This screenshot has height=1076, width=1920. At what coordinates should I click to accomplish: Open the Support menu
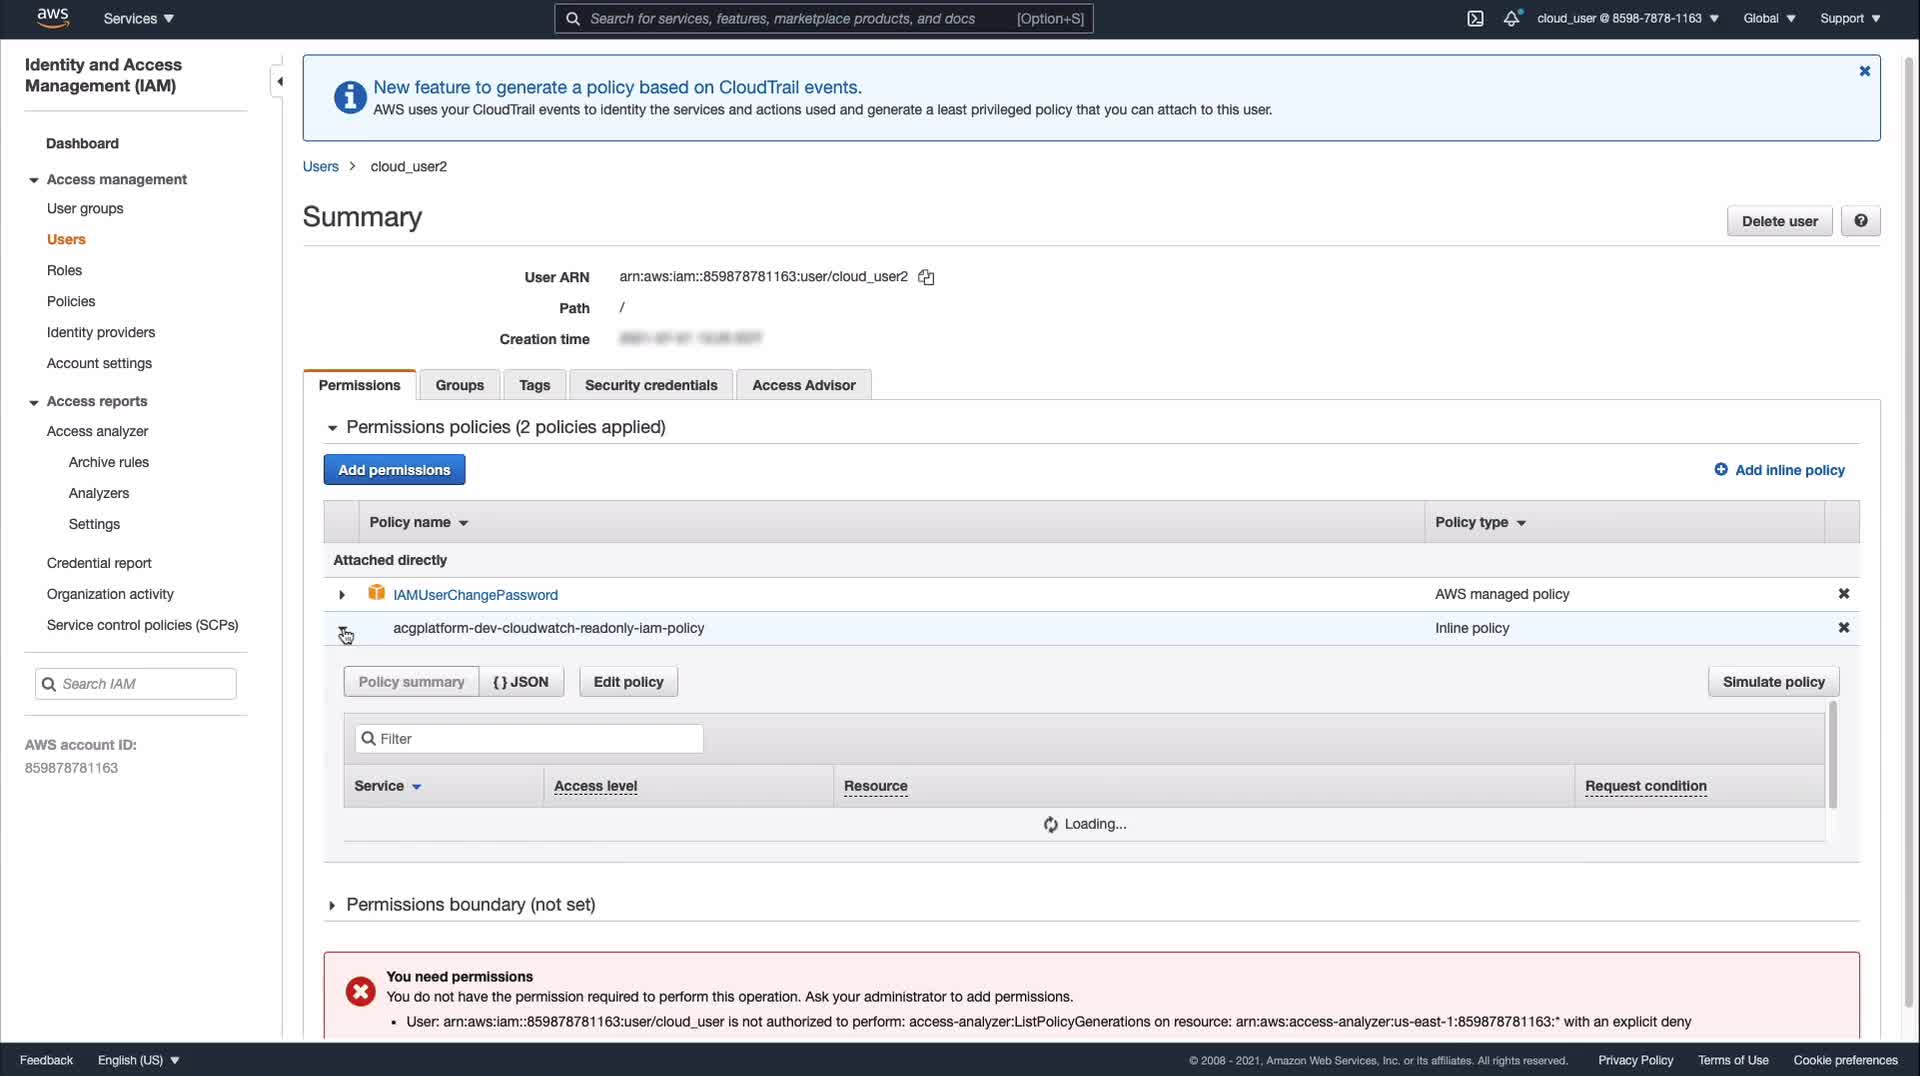1850,18
